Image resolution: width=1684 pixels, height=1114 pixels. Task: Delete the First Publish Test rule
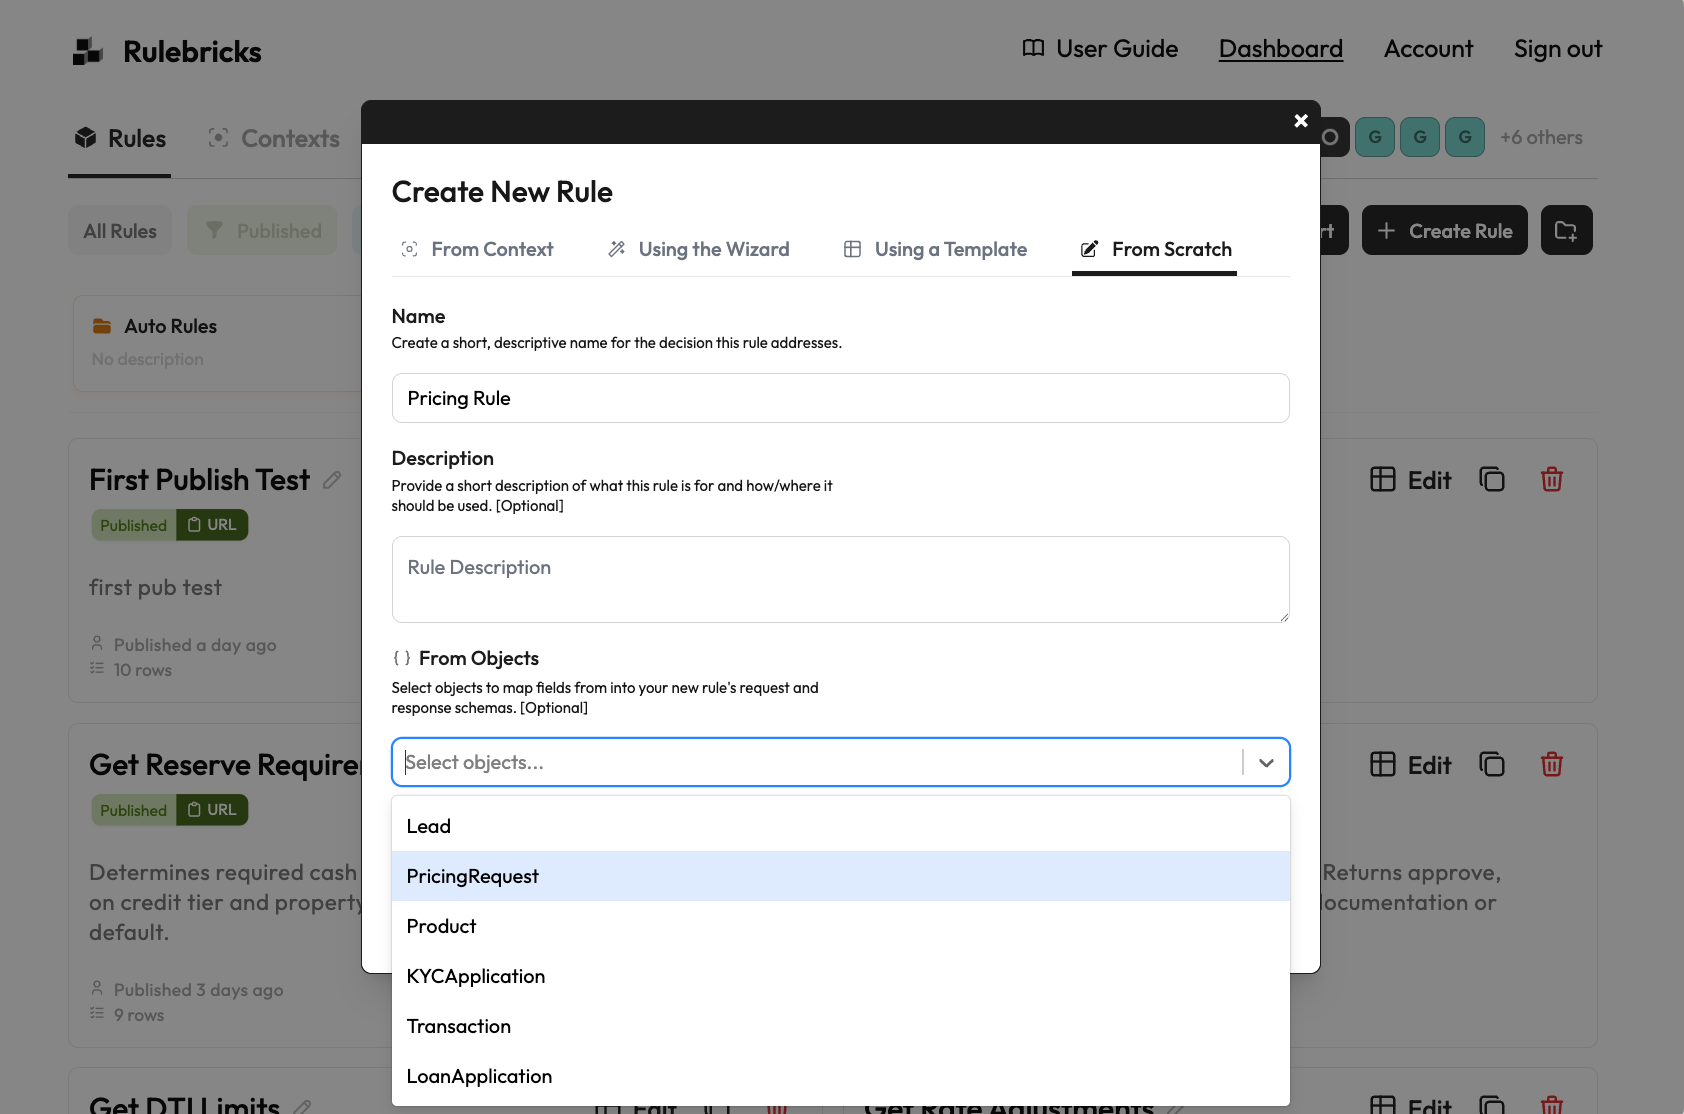pyautogui.click(x=1551, y=480)
